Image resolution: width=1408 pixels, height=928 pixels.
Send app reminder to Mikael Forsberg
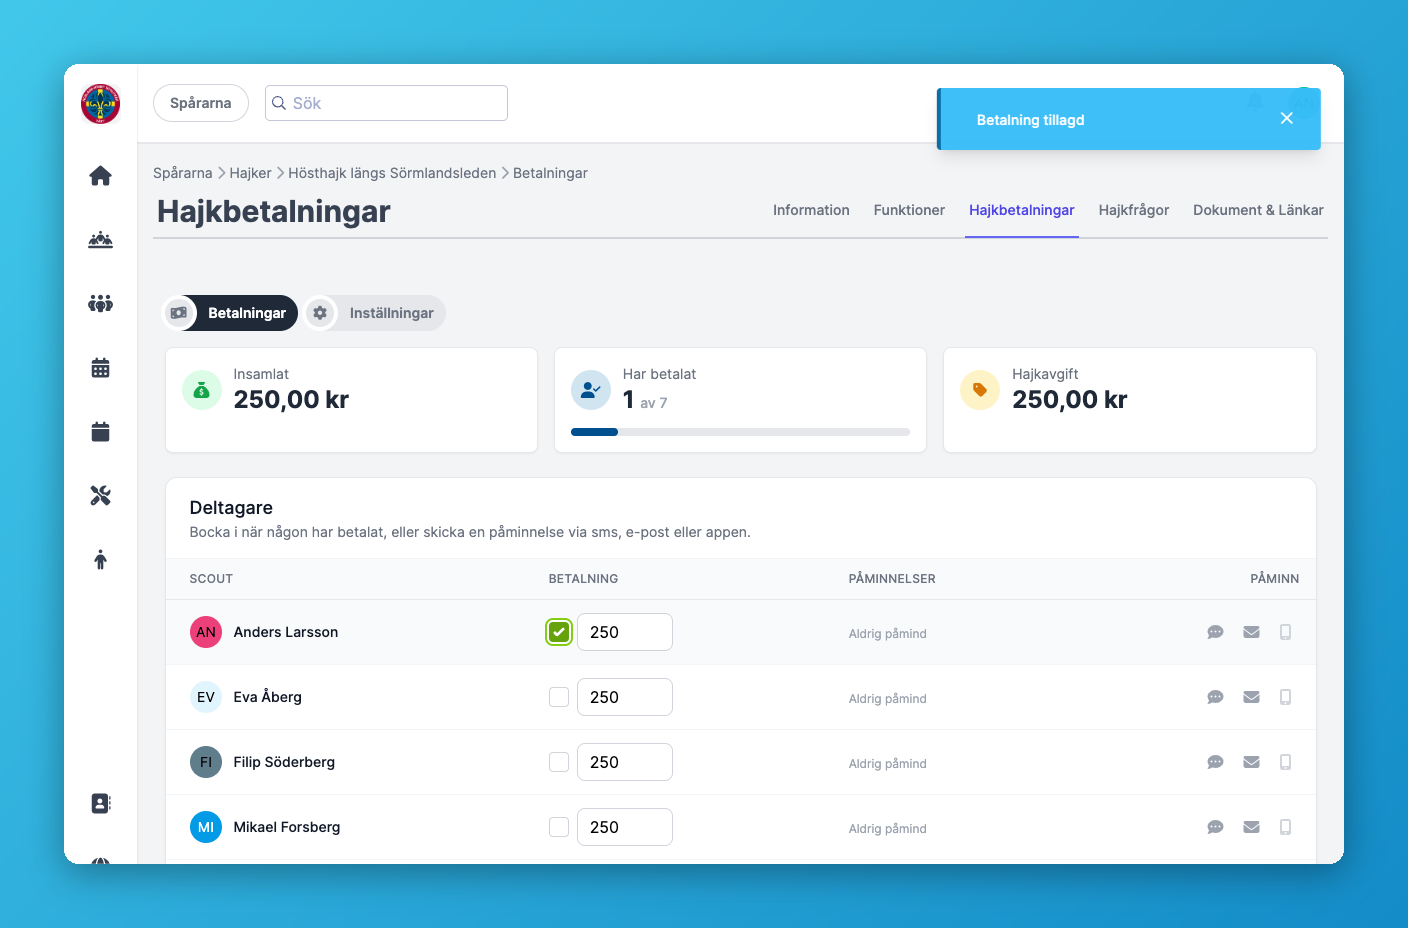pyautogui.click(x=1286, y=827)
